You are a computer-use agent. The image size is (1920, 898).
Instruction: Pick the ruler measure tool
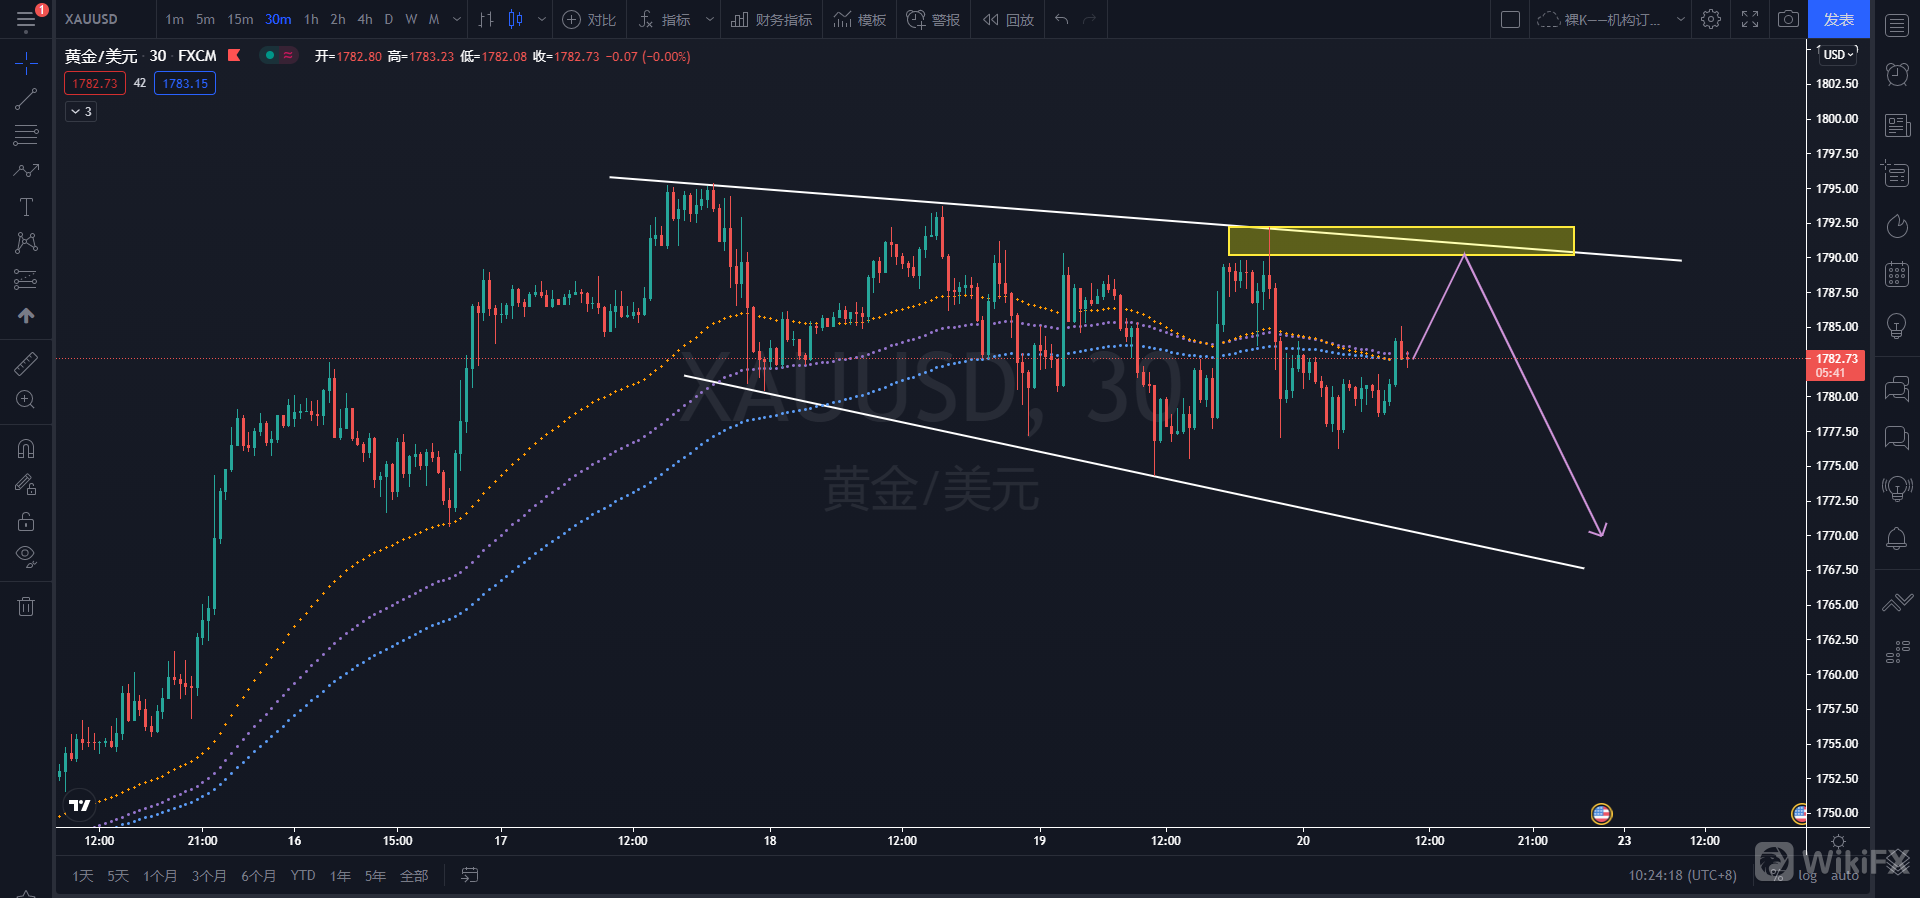pos(26,364)
